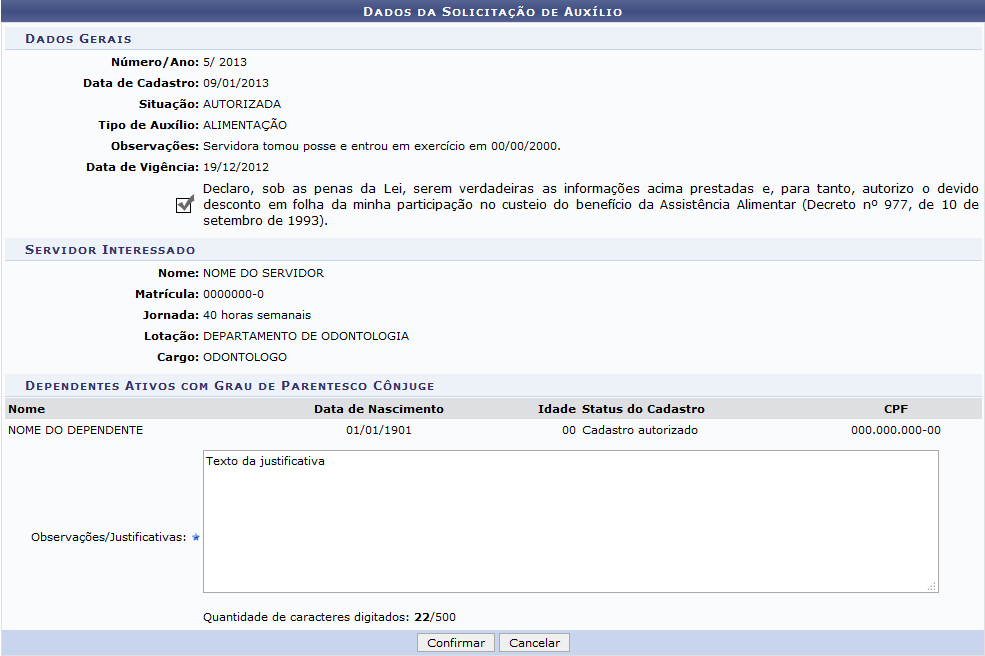
Task: Select the Nome column header
Action: pyautogui.click(x=27, y=409)
